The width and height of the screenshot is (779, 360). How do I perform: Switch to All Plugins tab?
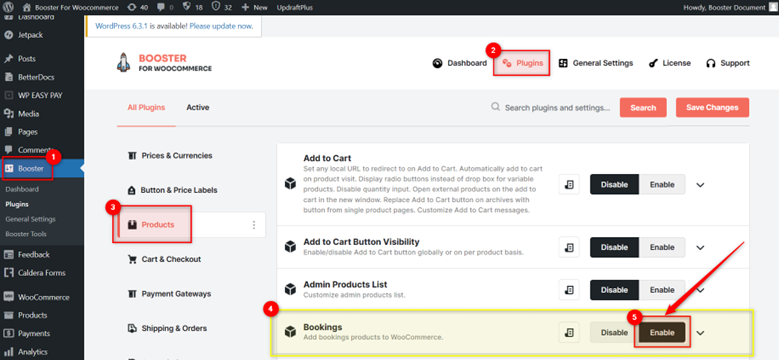(146, 107)
